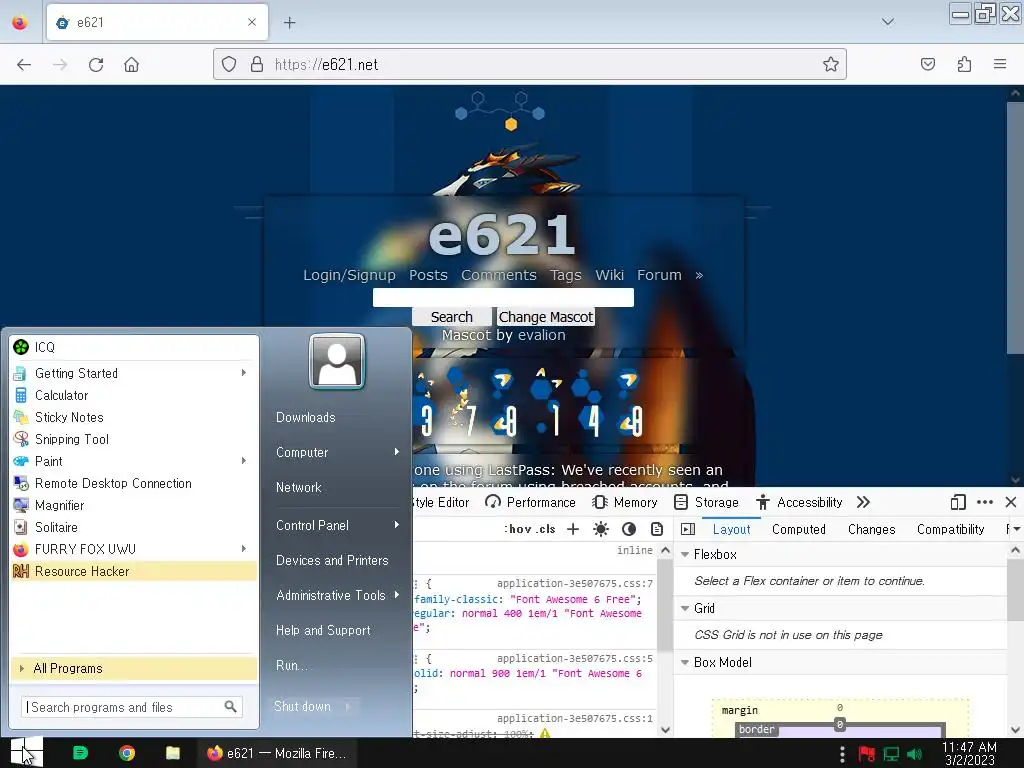Open the Forum link
Image resolution: width=1024 pixels, height=768 pixels.
click(x=659, y=275)
